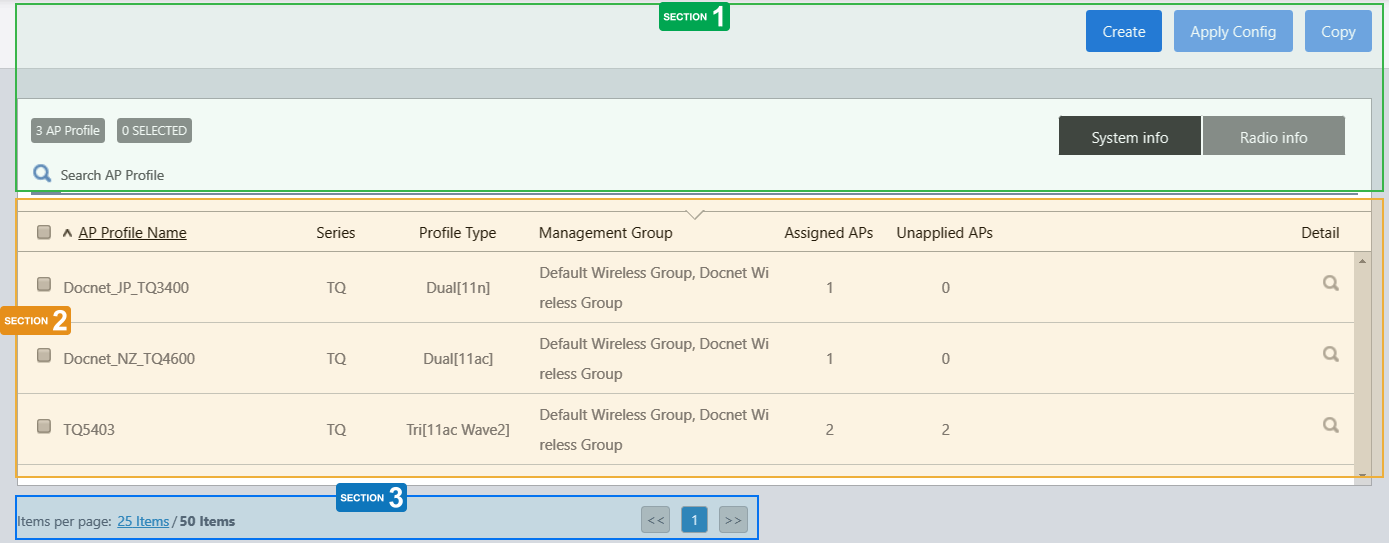The image size is (1389, 543).
Task: Switch to the System info tab
Action: [1129, 137]
